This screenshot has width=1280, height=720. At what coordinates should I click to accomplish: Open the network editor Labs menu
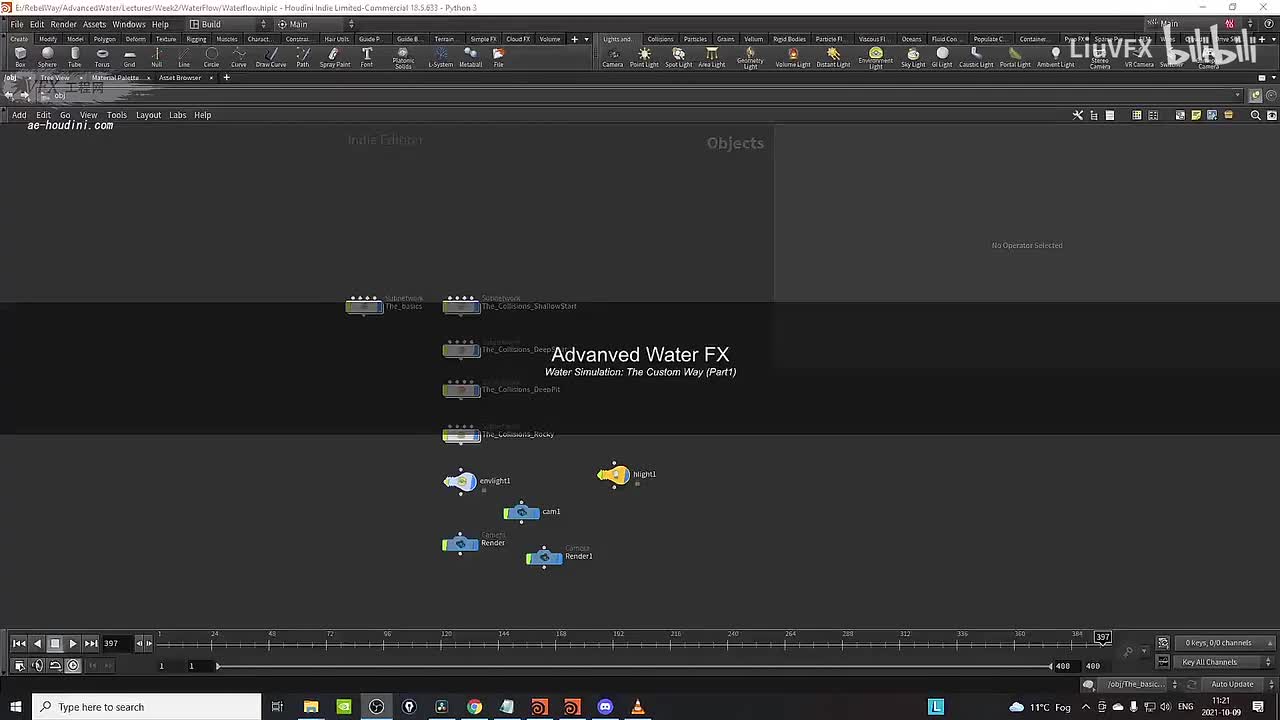click(x=177, y=115)
